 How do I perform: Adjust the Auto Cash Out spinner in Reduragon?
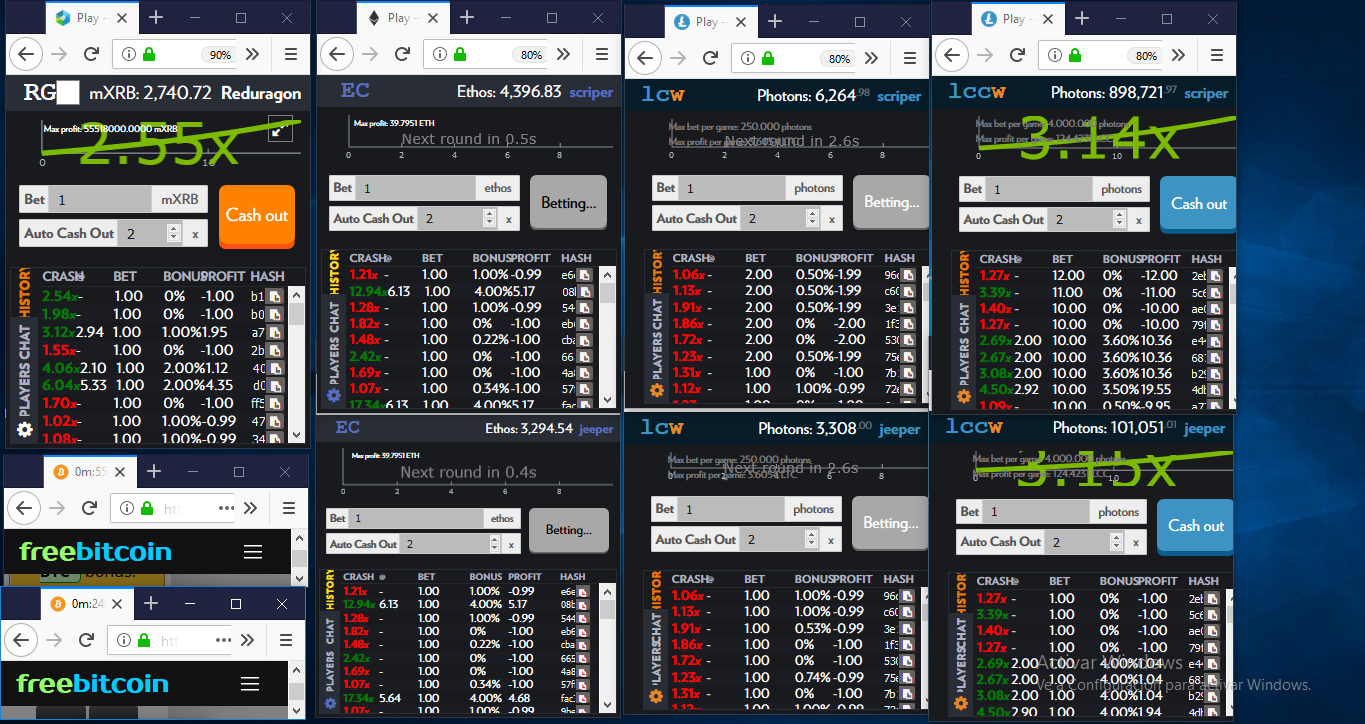[x=174, y=233]
